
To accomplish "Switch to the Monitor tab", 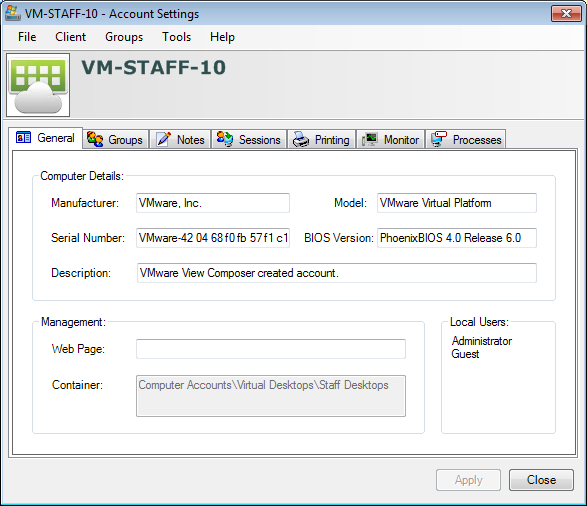I will [390, 139].
